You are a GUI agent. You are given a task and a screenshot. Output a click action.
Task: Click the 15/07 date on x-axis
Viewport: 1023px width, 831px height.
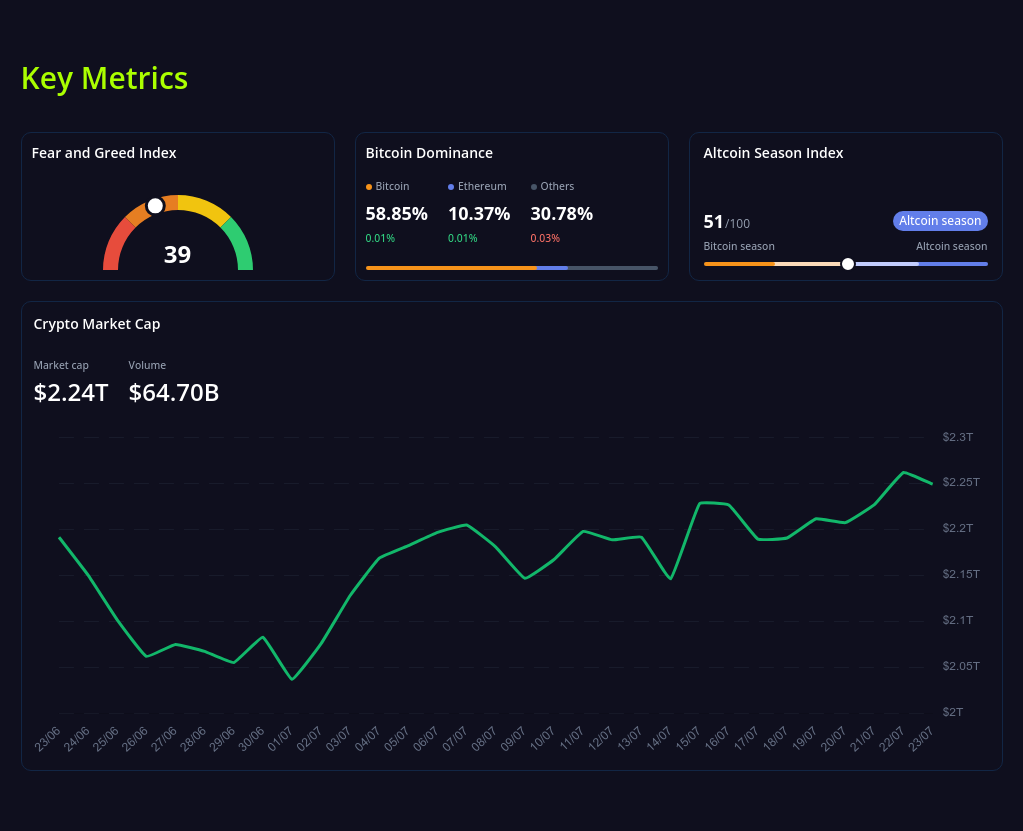pos(688,739)
